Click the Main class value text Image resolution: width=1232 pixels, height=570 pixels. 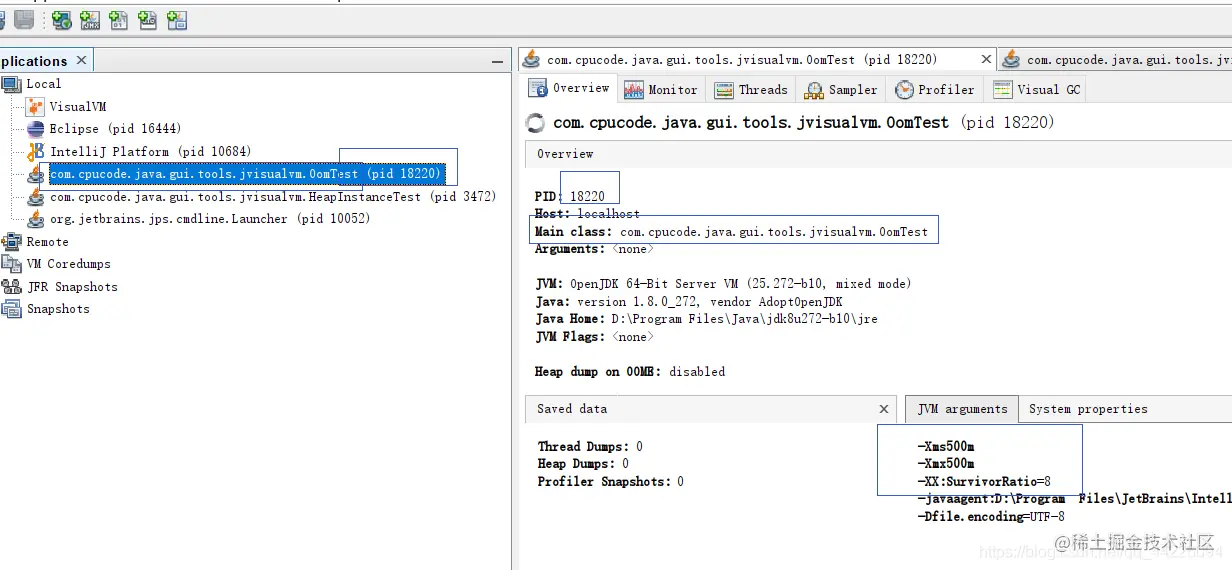[774, 232]
